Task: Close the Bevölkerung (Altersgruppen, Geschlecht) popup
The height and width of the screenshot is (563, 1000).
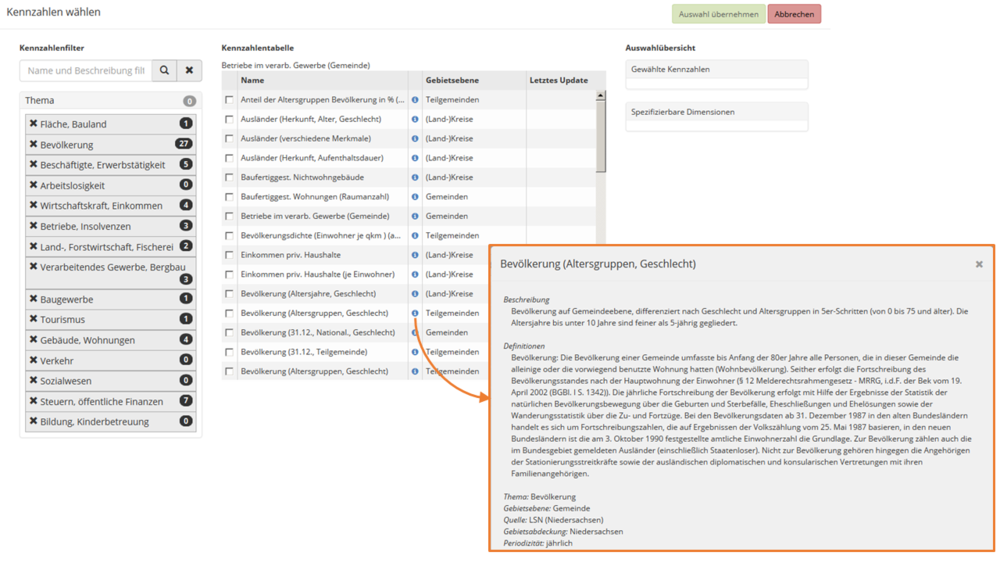Action: tap(979, 264)
